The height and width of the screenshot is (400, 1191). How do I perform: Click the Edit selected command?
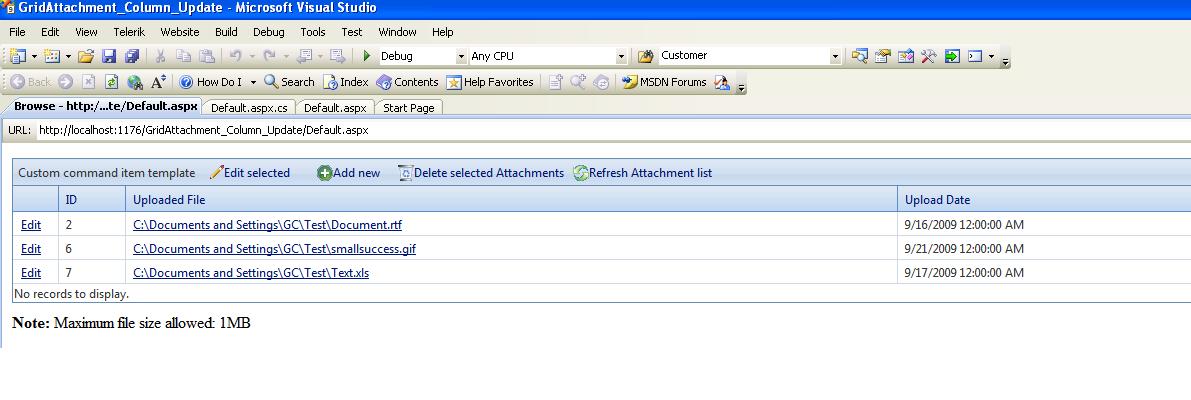250,173
